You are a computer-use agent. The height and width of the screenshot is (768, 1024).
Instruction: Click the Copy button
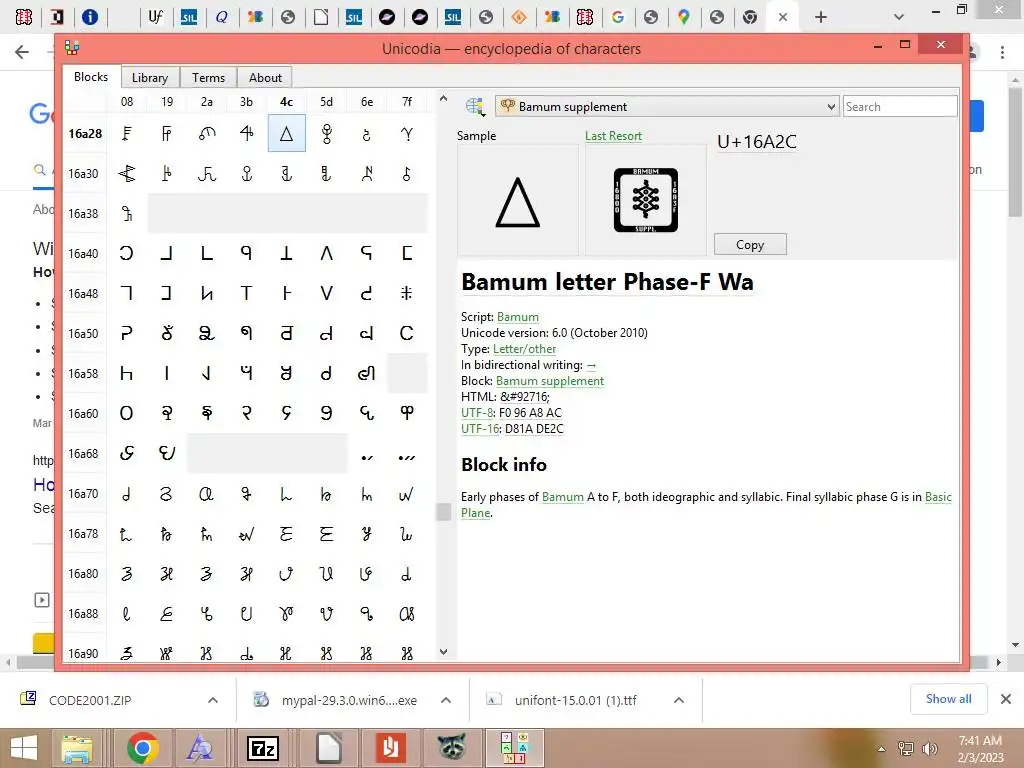click(750, 244)
